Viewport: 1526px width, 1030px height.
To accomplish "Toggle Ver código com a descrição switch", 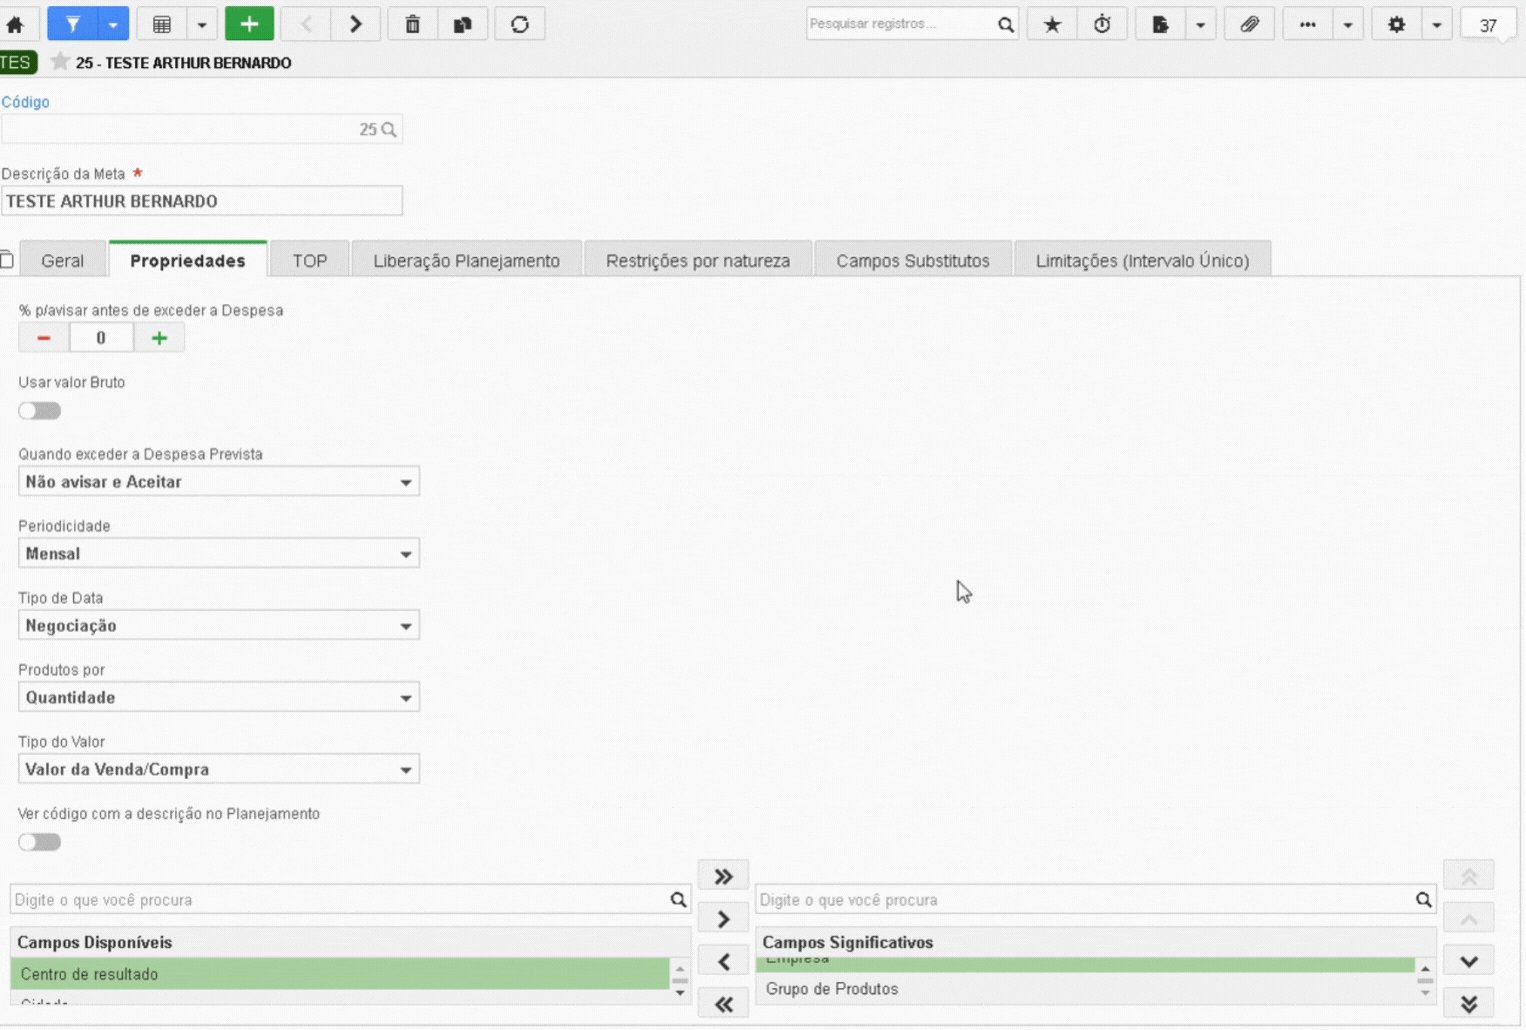I will point(40,842).
